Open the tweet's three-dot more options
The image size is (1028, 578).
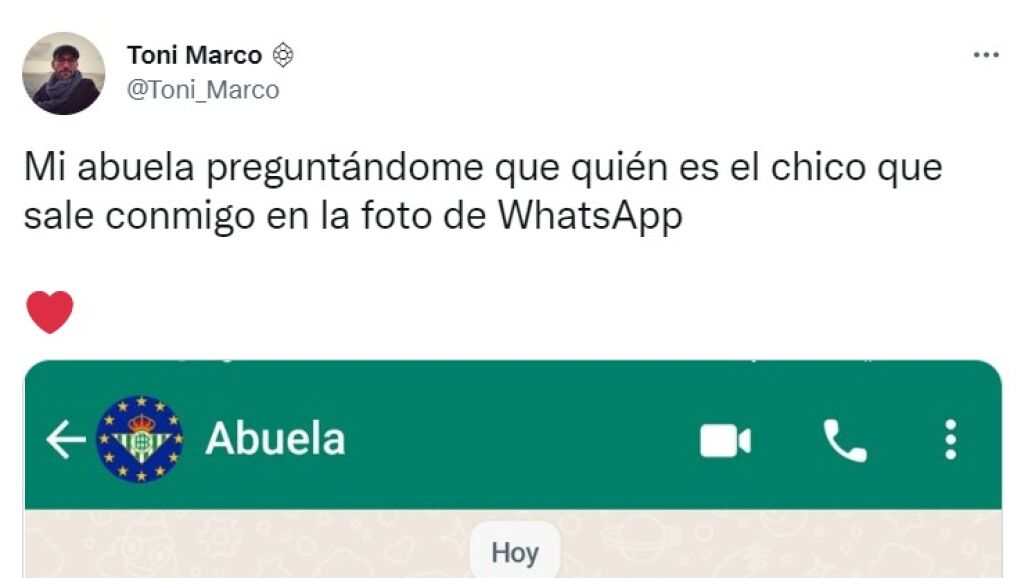click(x=986, y=55)
